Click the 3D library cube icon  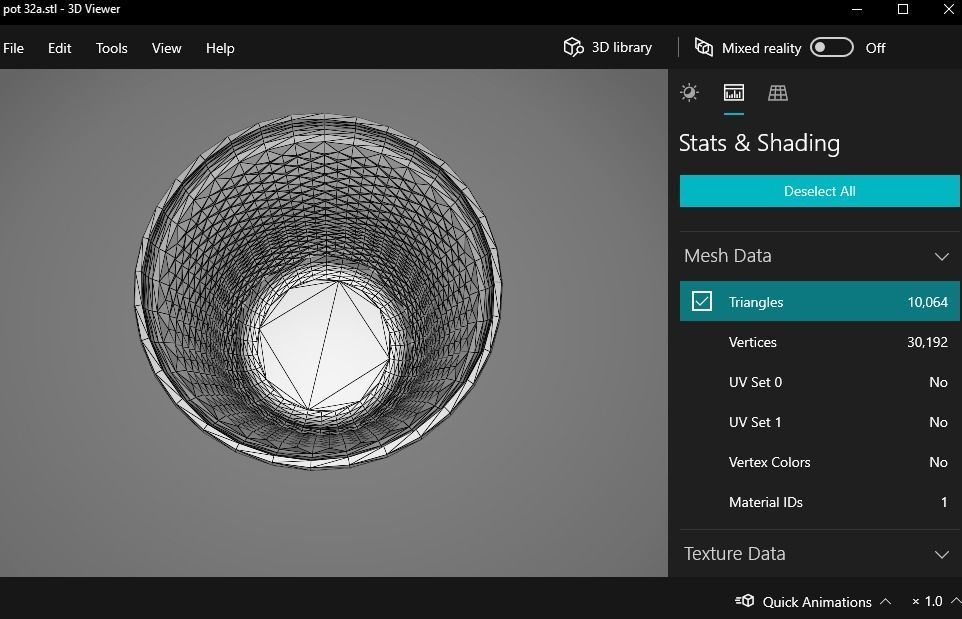[x=573, y=47]
